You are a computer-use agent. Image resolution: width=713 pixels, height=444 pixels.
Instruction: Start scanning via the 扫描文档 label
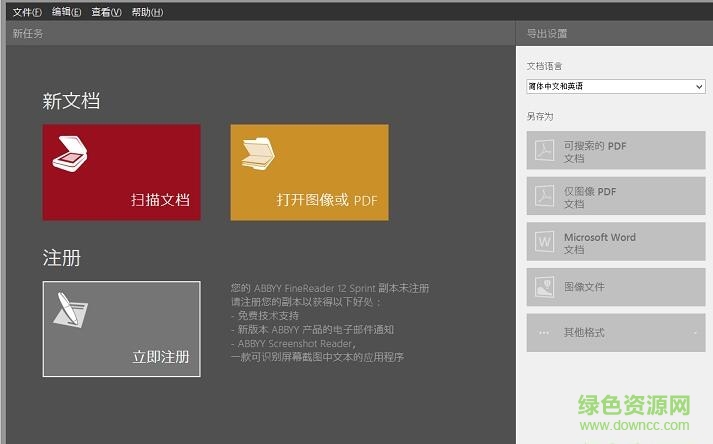[160, 200]
